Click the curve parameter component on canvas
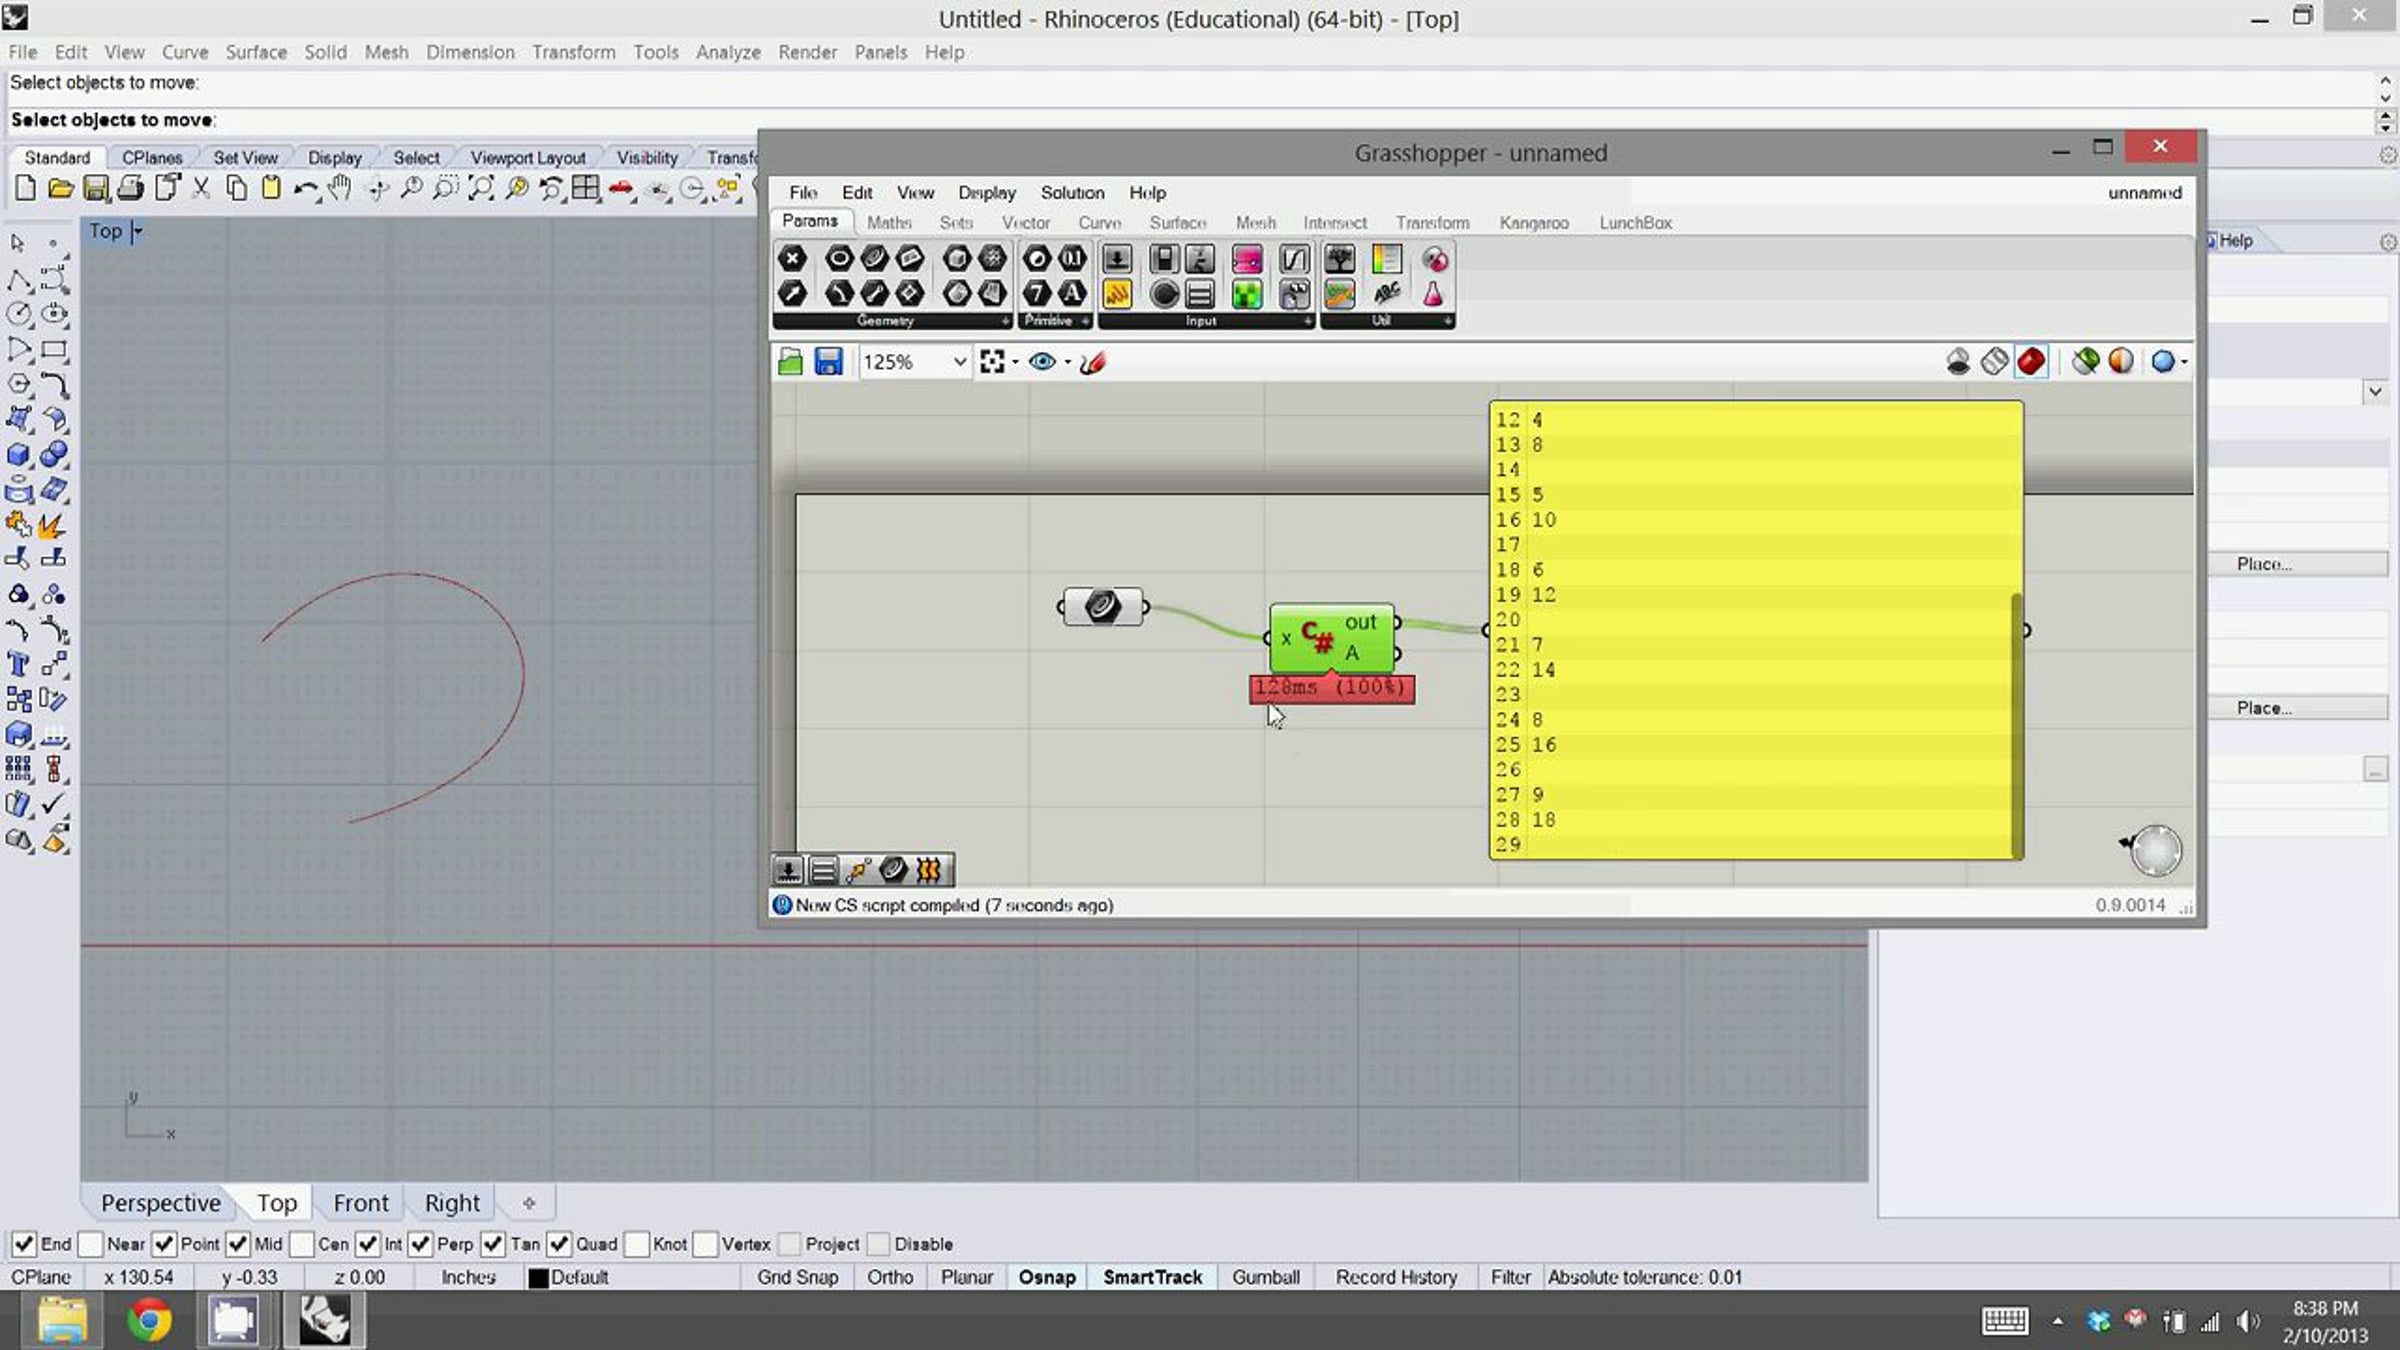2400x1350 pixels. click(x=1101, y=606)
